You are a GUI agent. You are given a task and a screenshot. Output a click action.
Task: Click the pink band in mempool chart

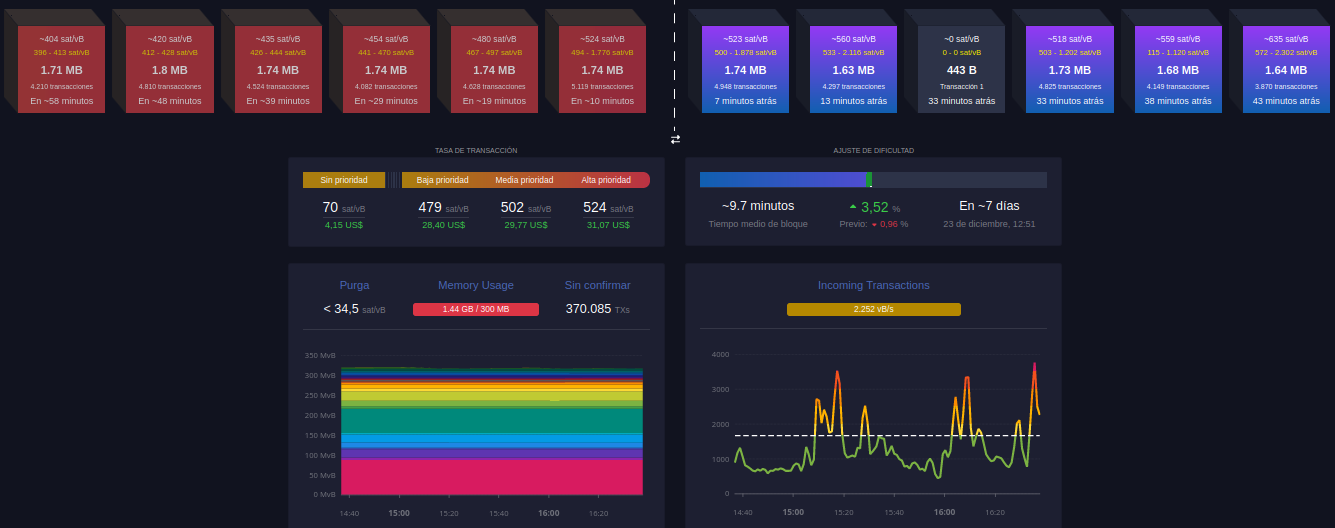point(492,476)
